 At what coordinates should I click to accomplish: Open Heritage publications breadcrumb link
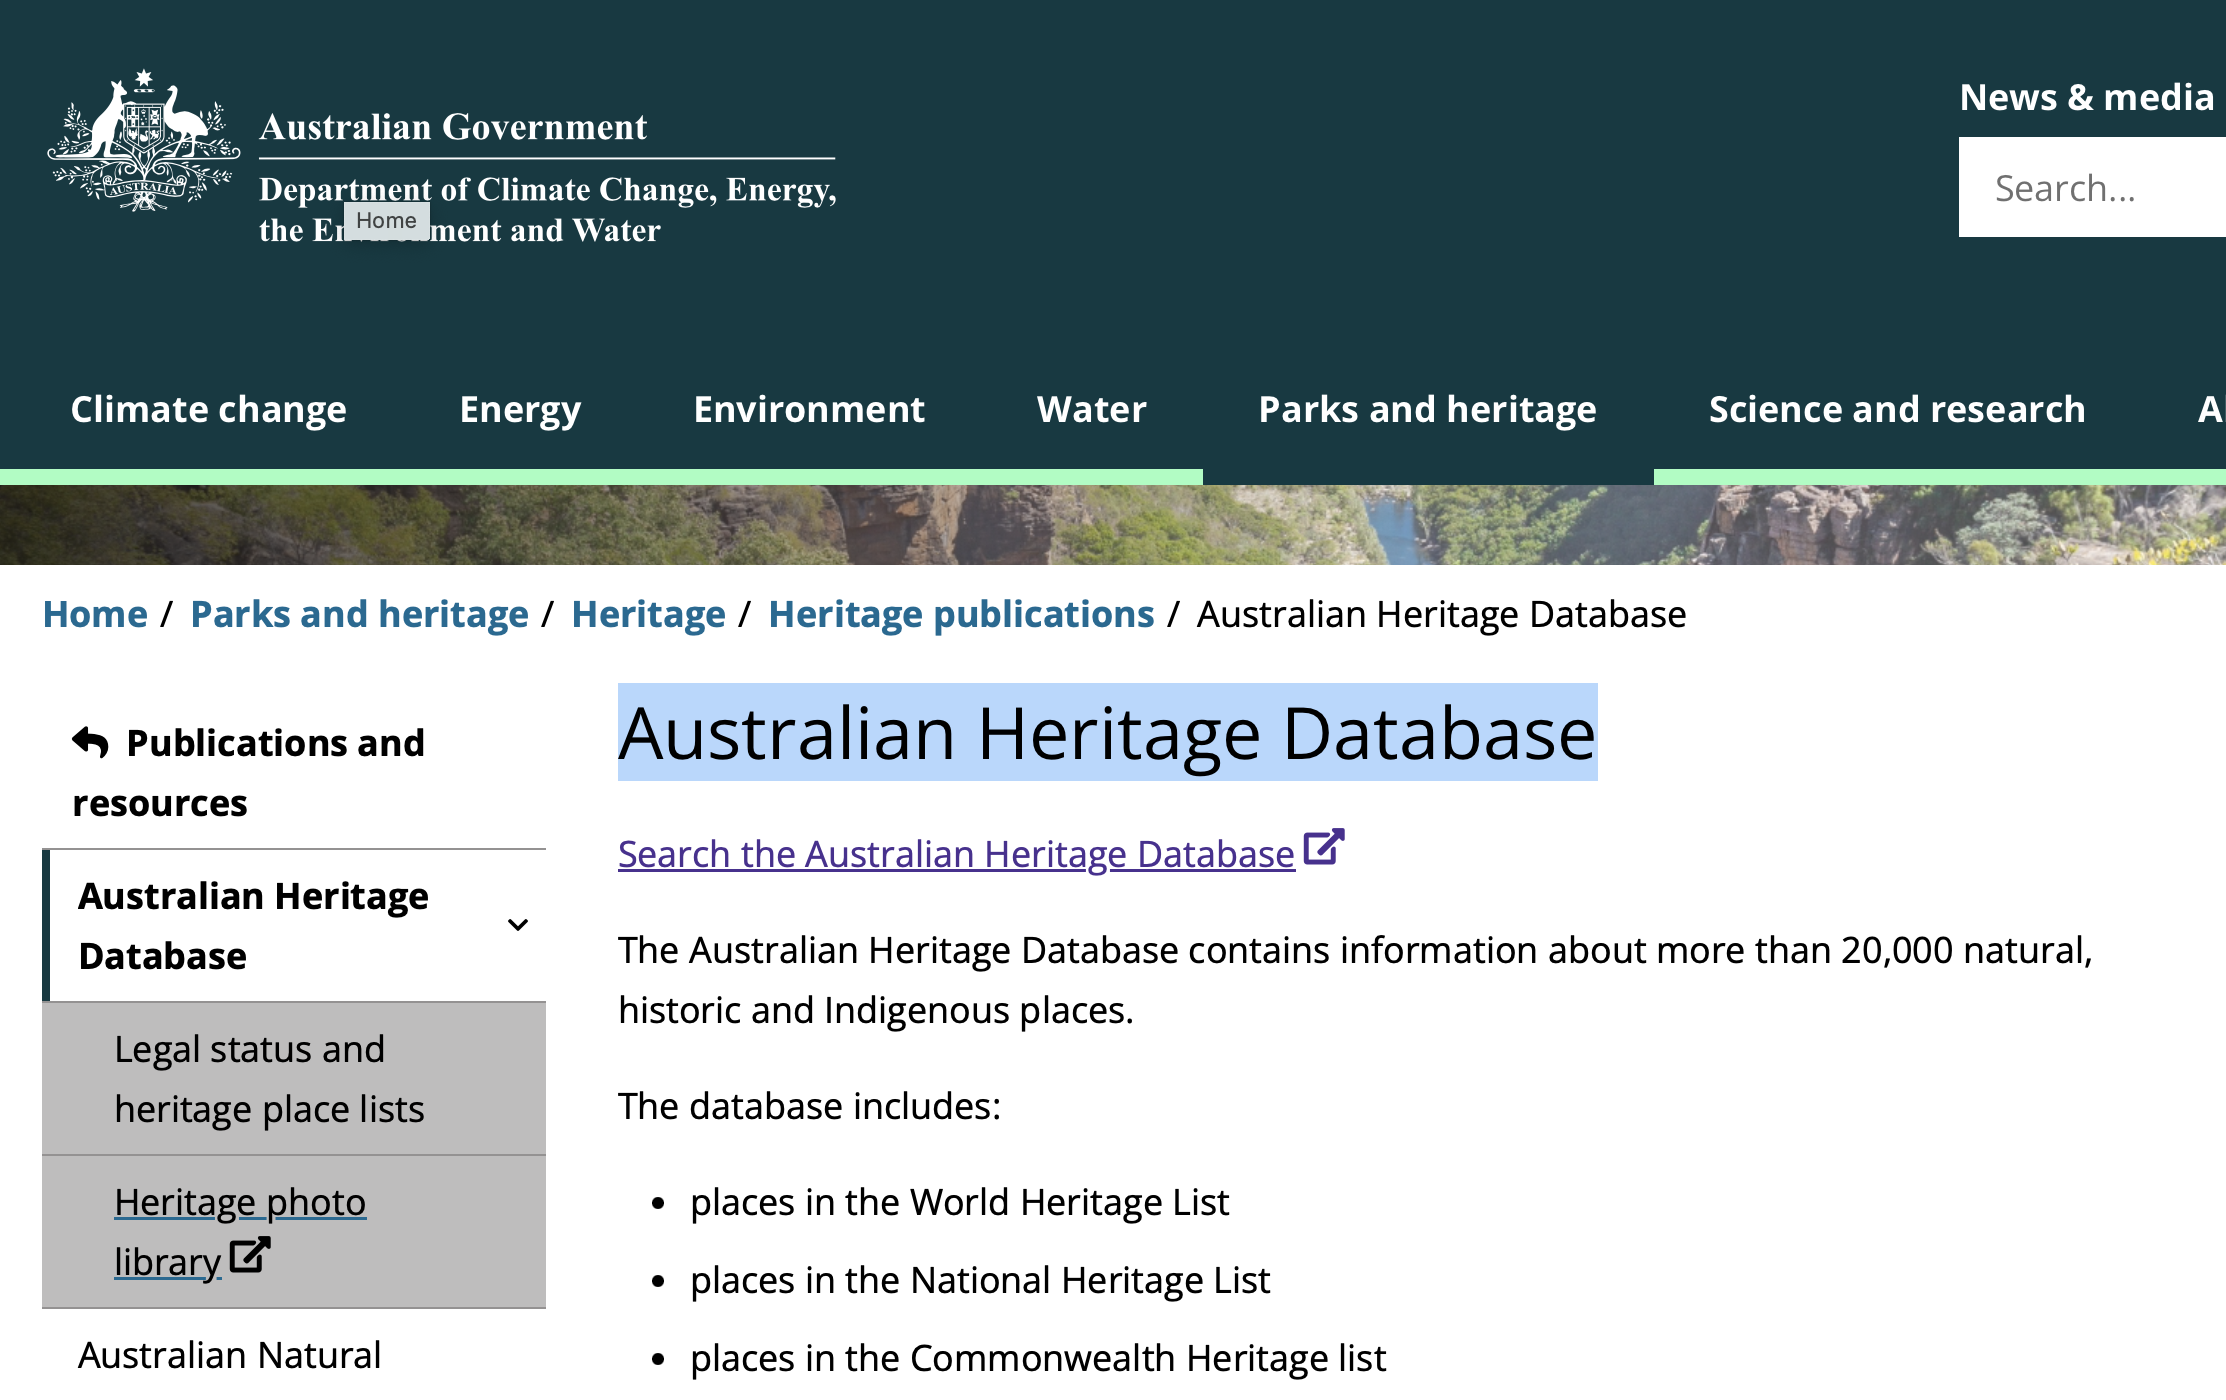click(x=961, y=614)
